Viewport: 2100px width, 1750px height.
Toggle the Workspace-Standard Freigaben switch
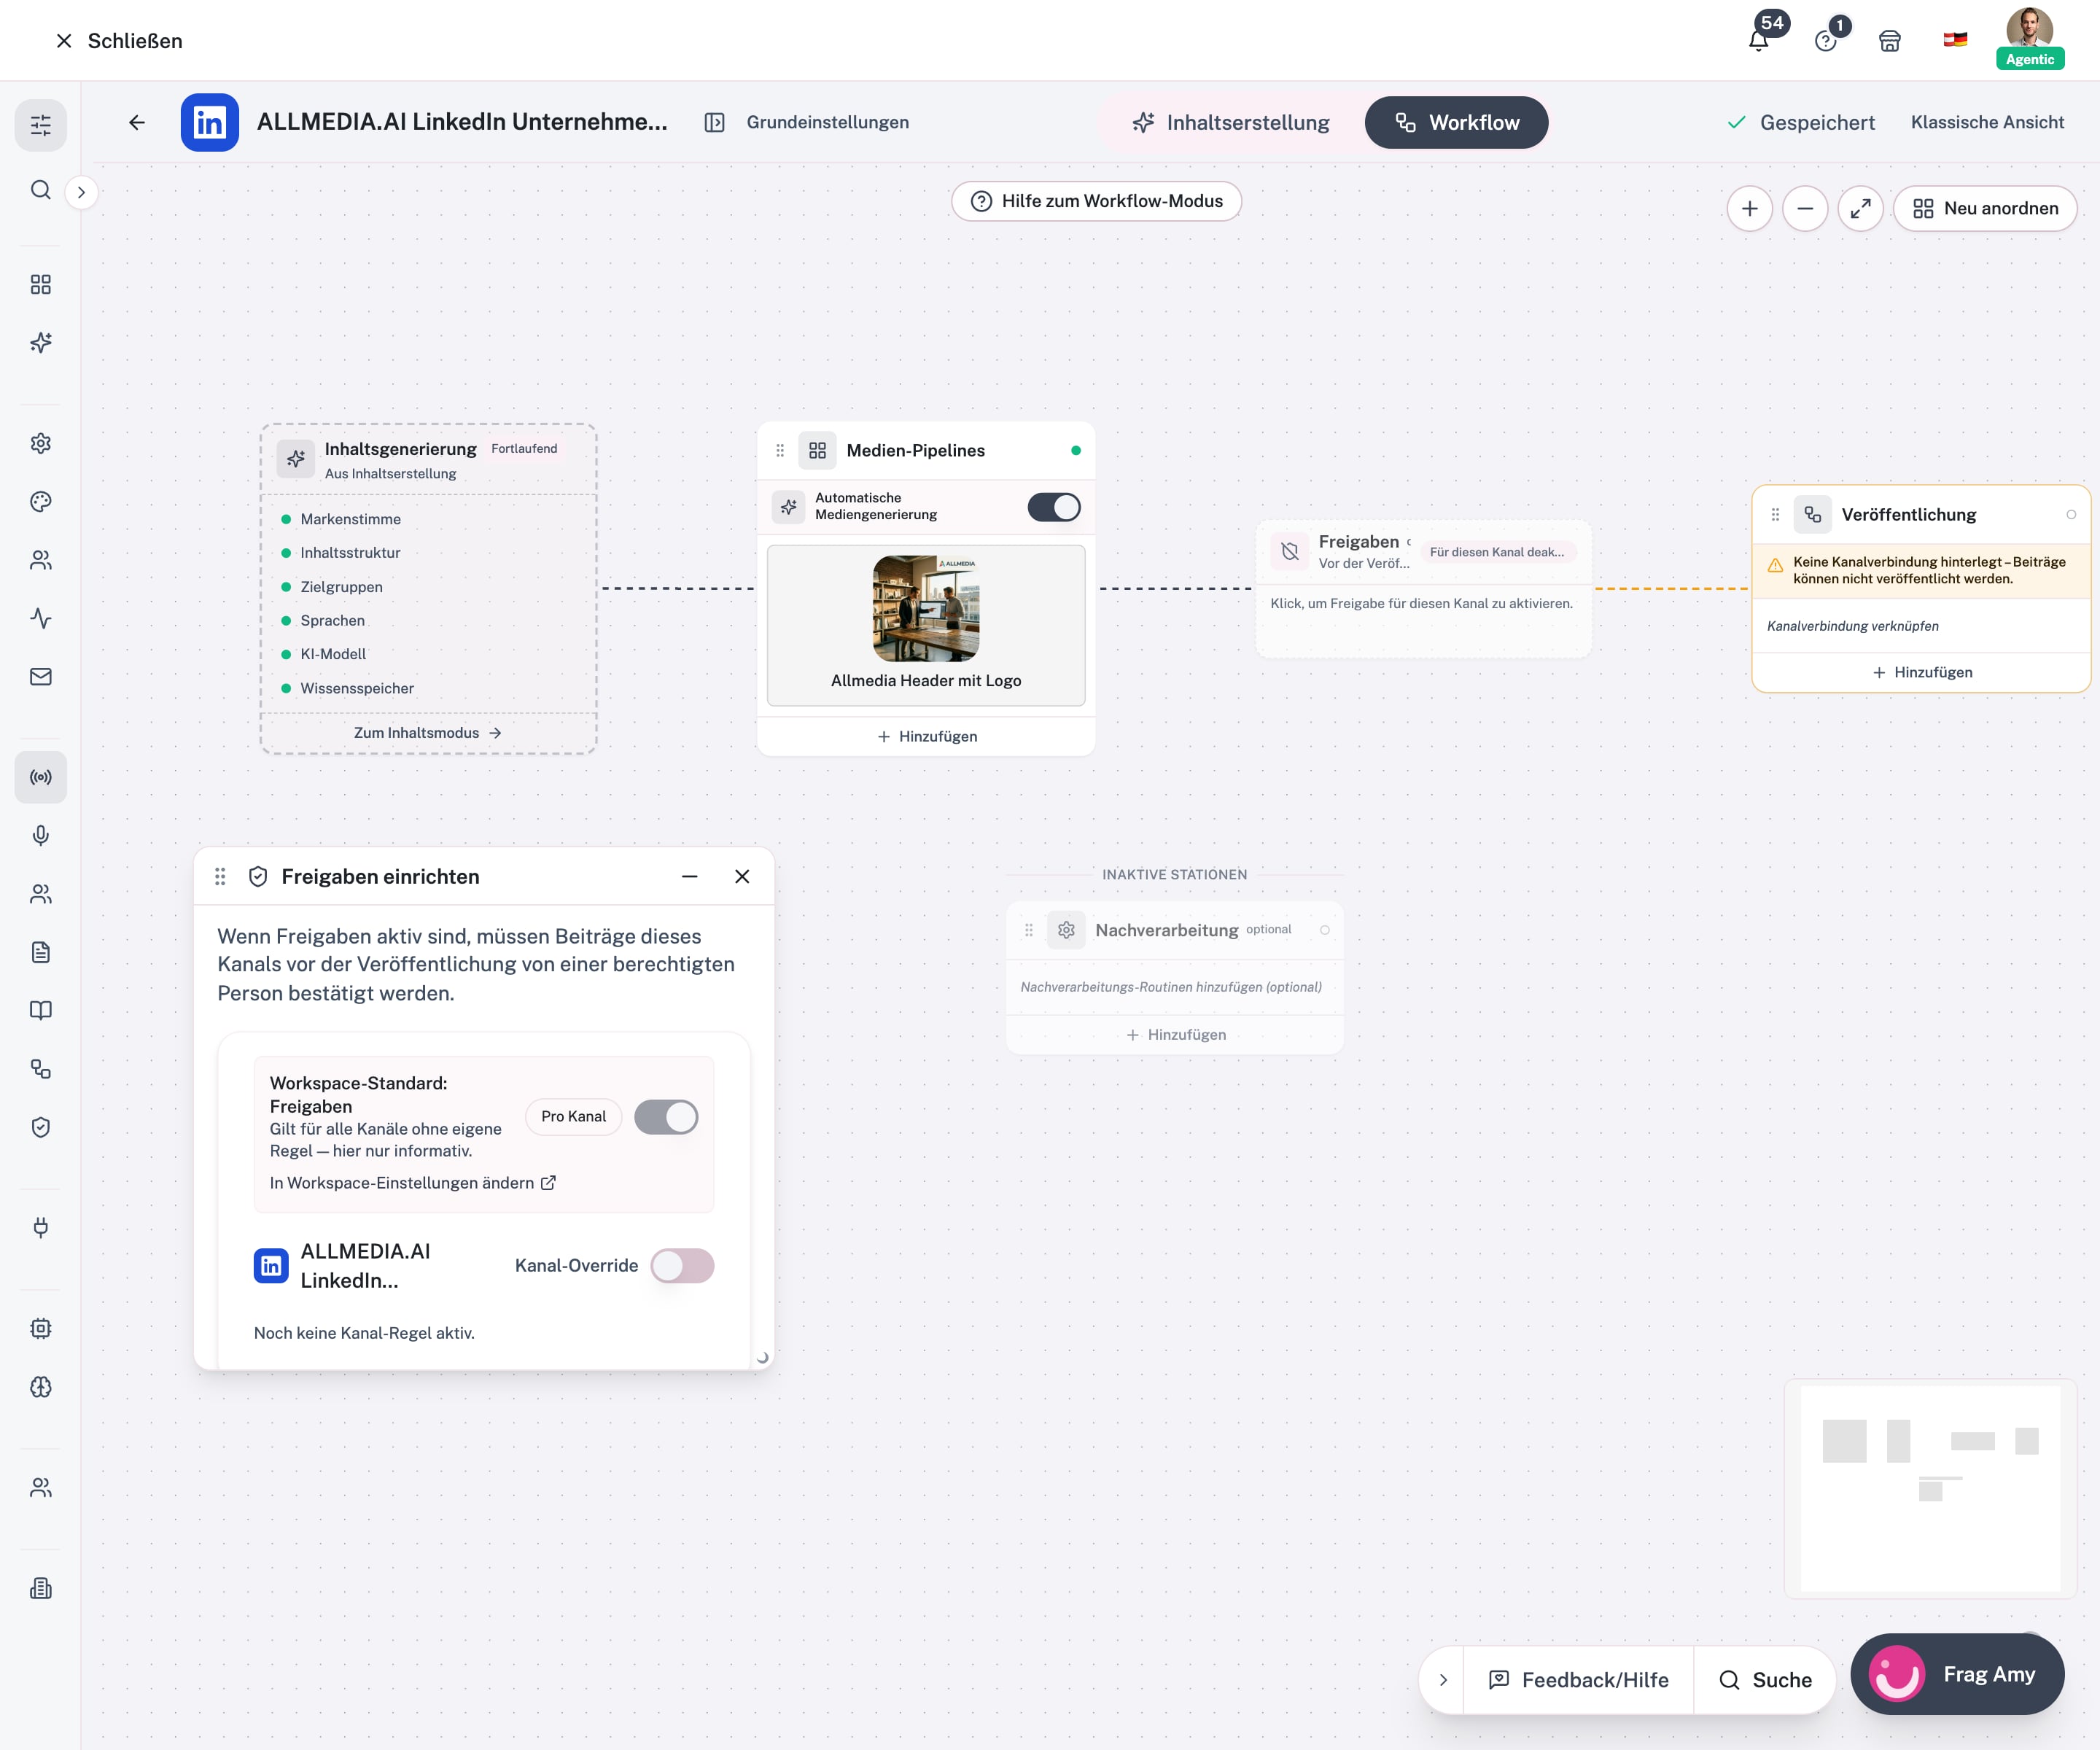coord(666,1117)
